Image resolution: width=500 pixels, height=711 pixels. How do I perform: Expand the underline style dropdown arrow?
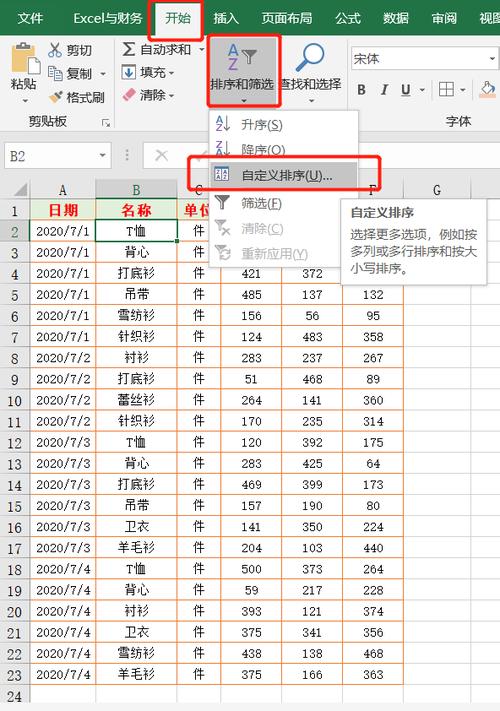click(x=422, y=90)
